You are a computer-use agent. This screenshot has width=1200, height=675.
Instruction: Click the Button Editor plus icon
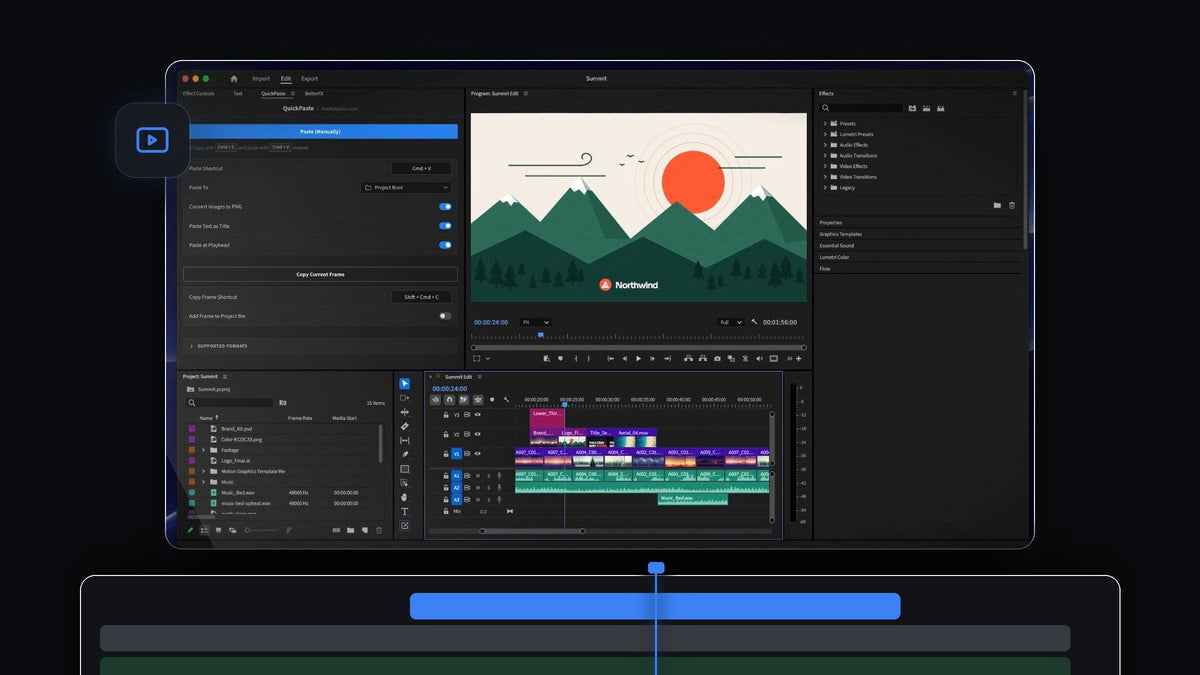pos(798,359)
